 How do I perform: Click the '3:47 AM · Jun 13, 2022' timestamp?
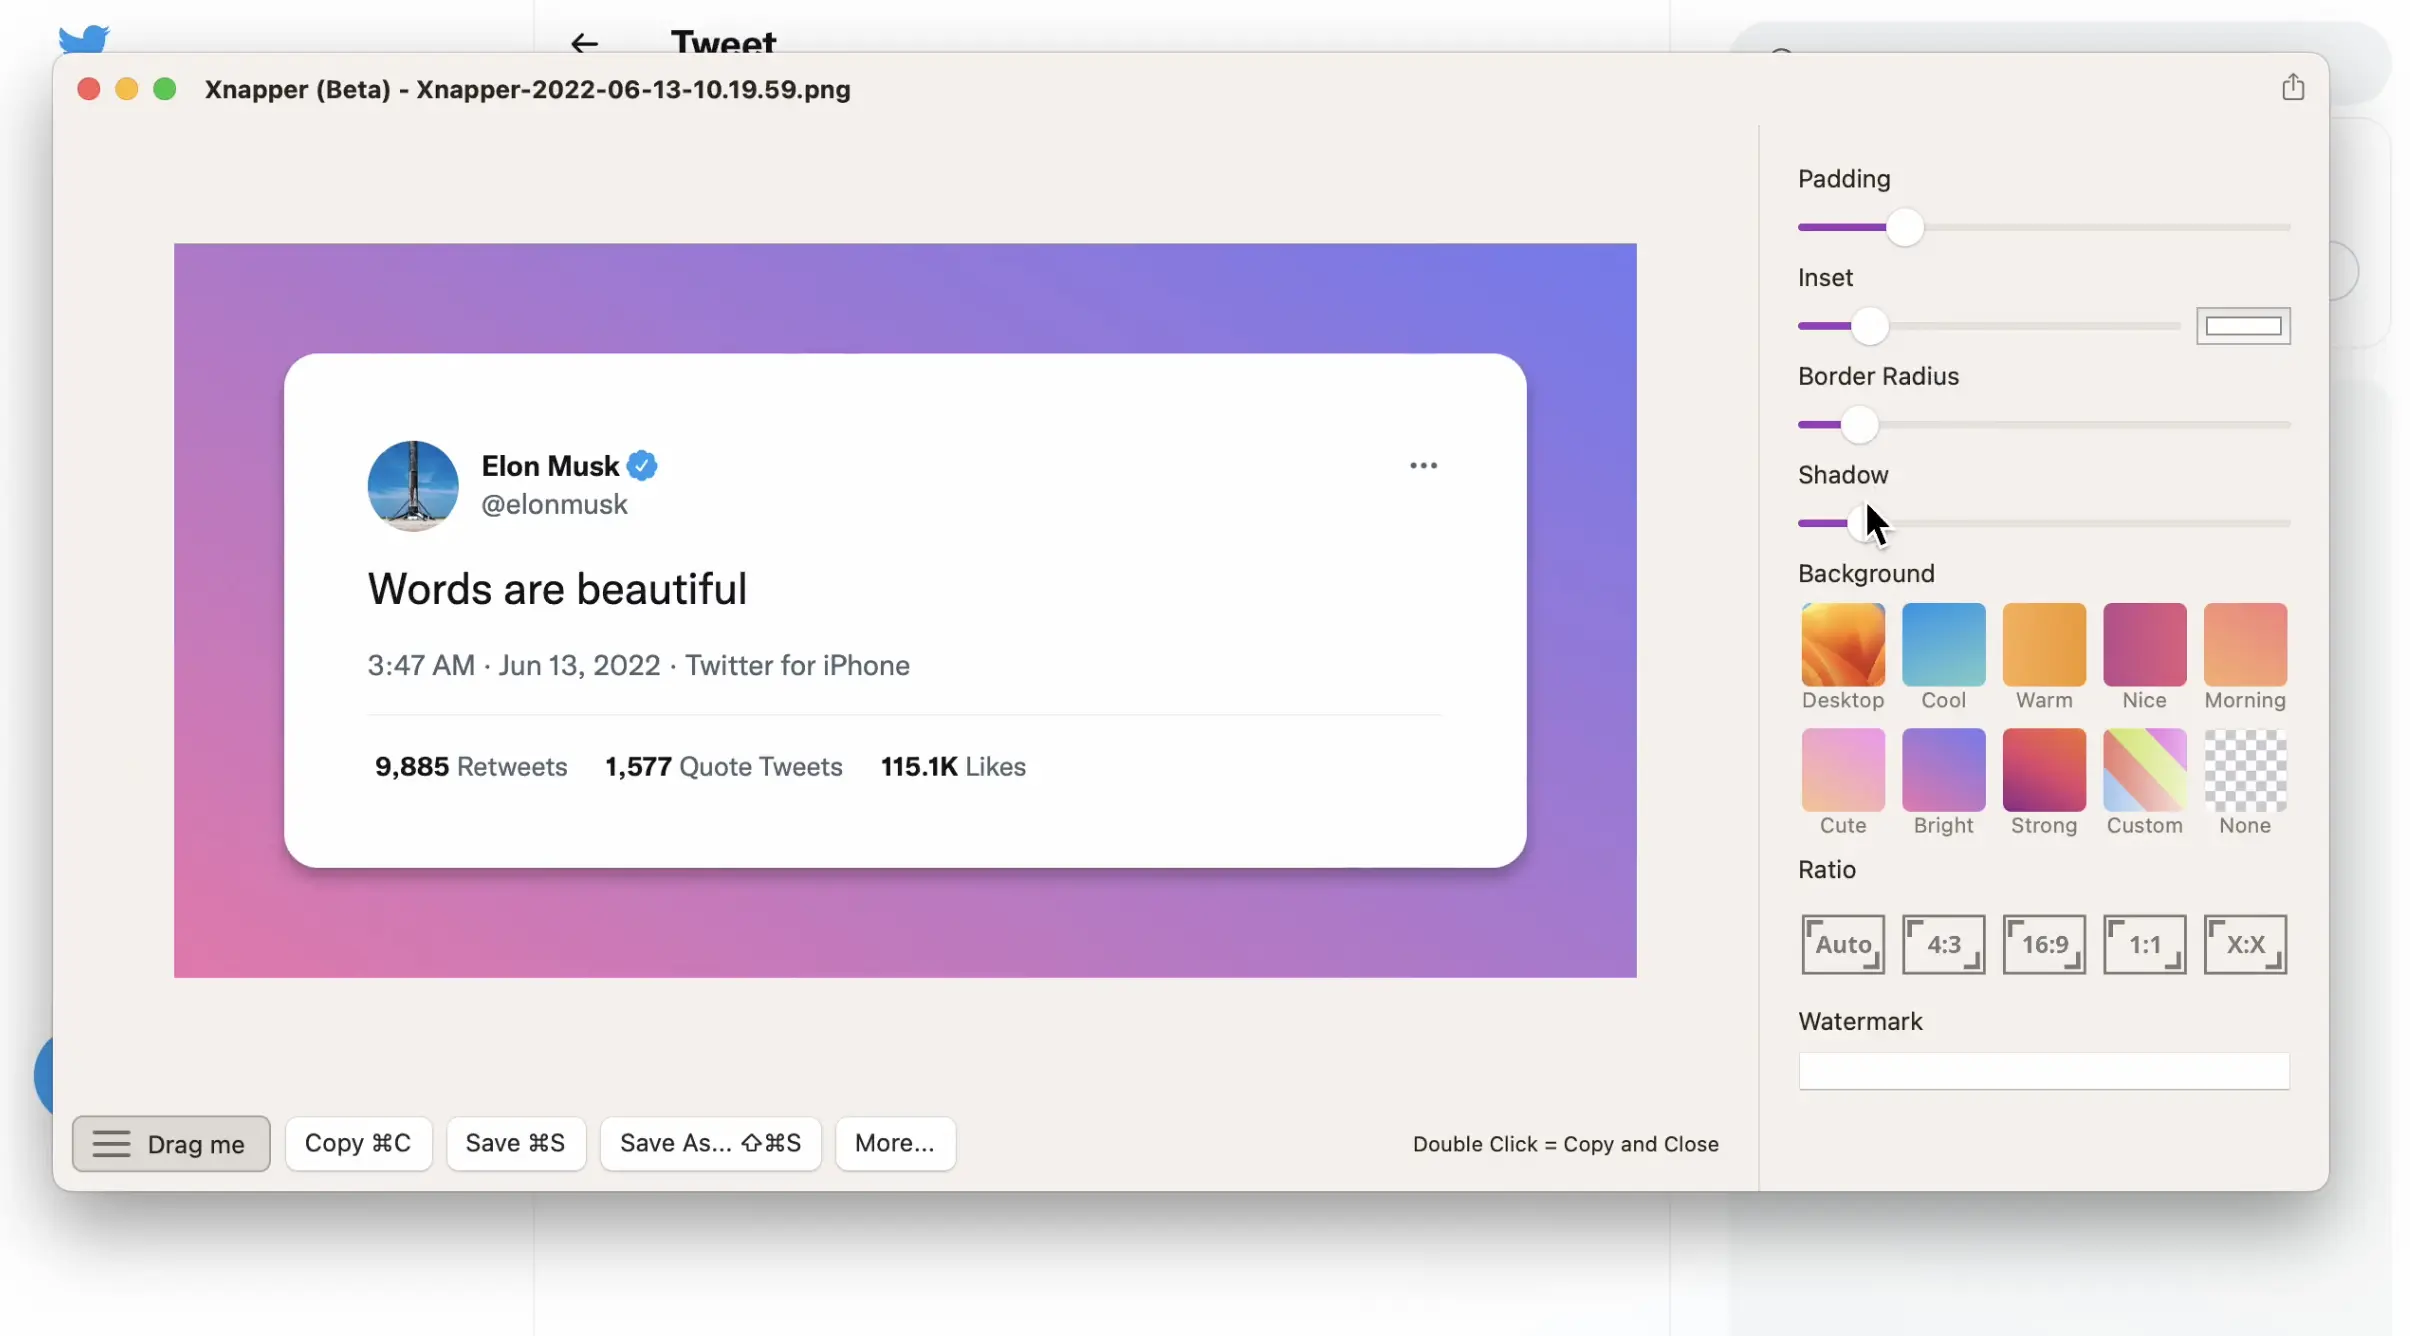pos(514,666)
